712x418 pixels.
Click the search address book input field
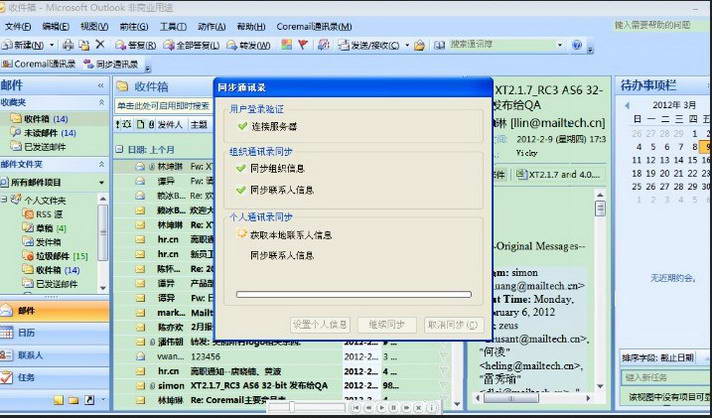(x=501, y=44)
